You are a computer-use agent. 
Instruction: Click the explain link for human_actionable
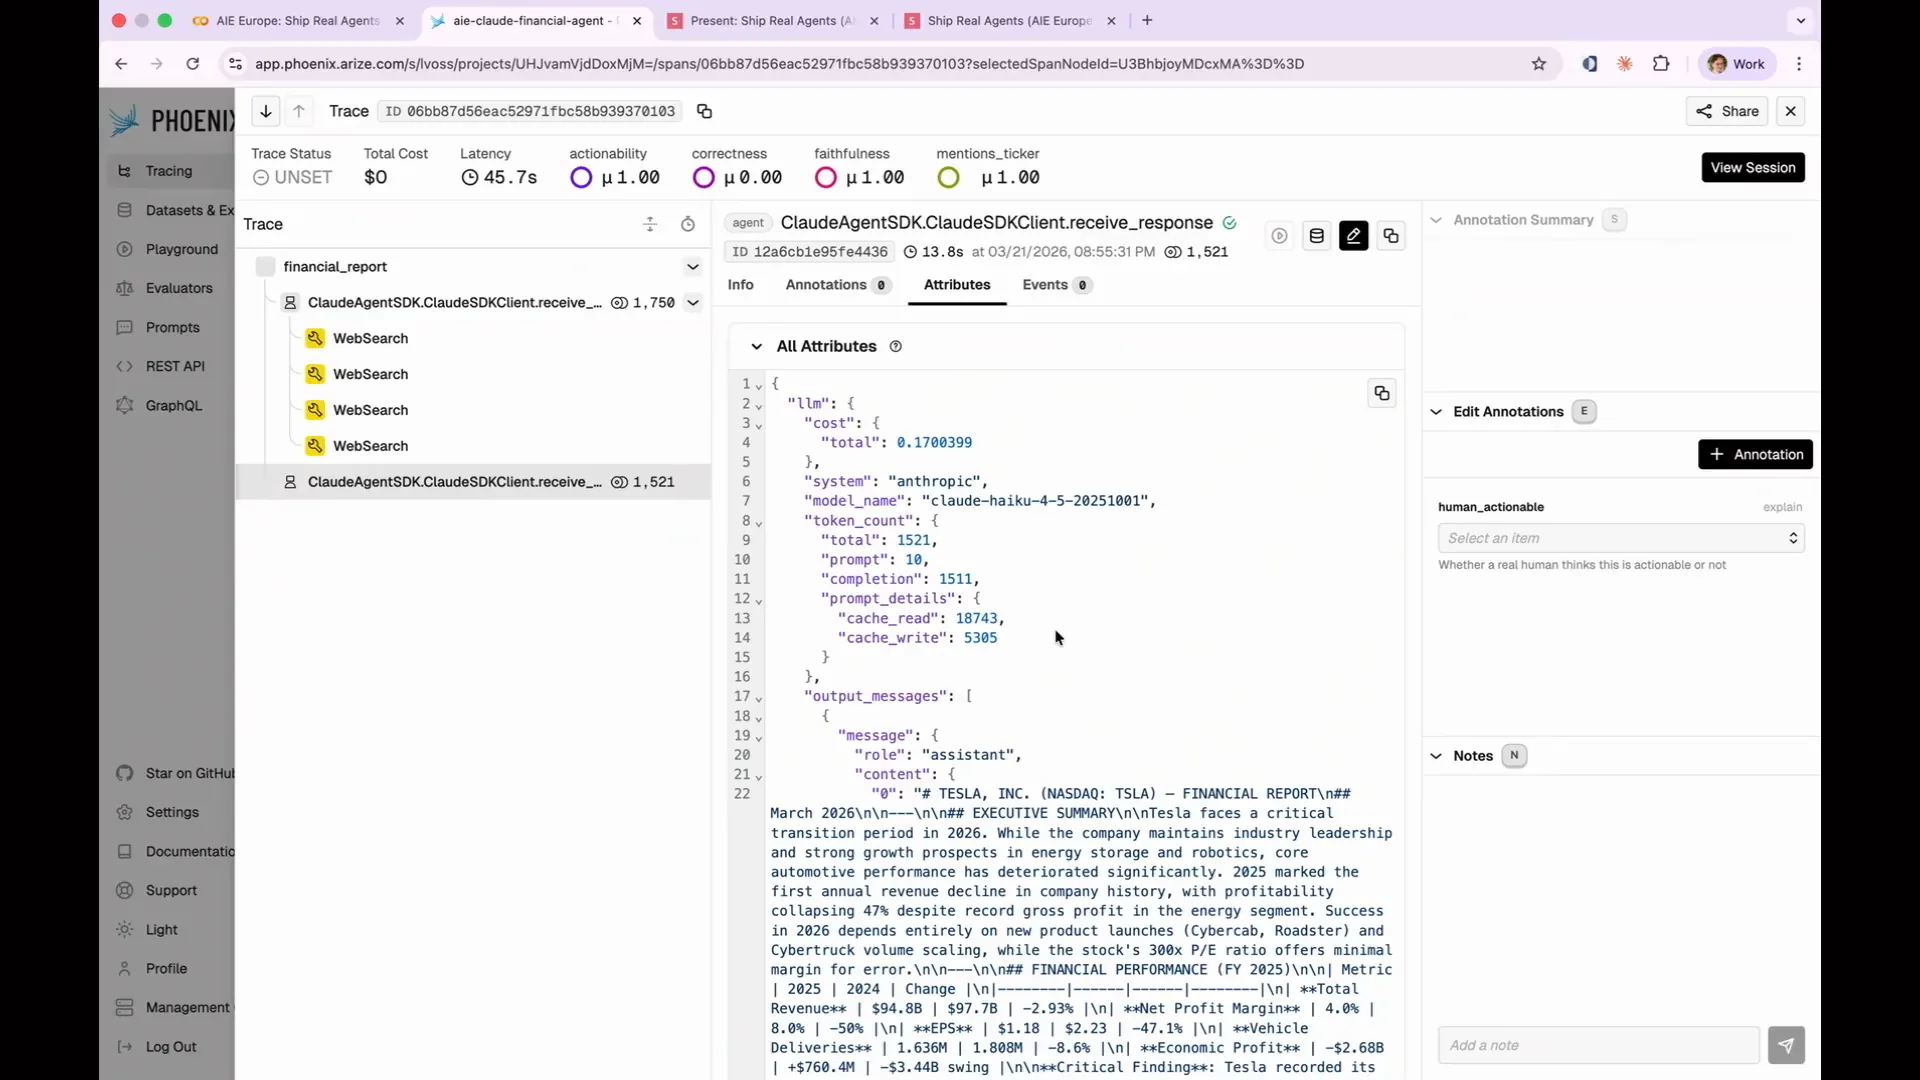[1782, 507]
